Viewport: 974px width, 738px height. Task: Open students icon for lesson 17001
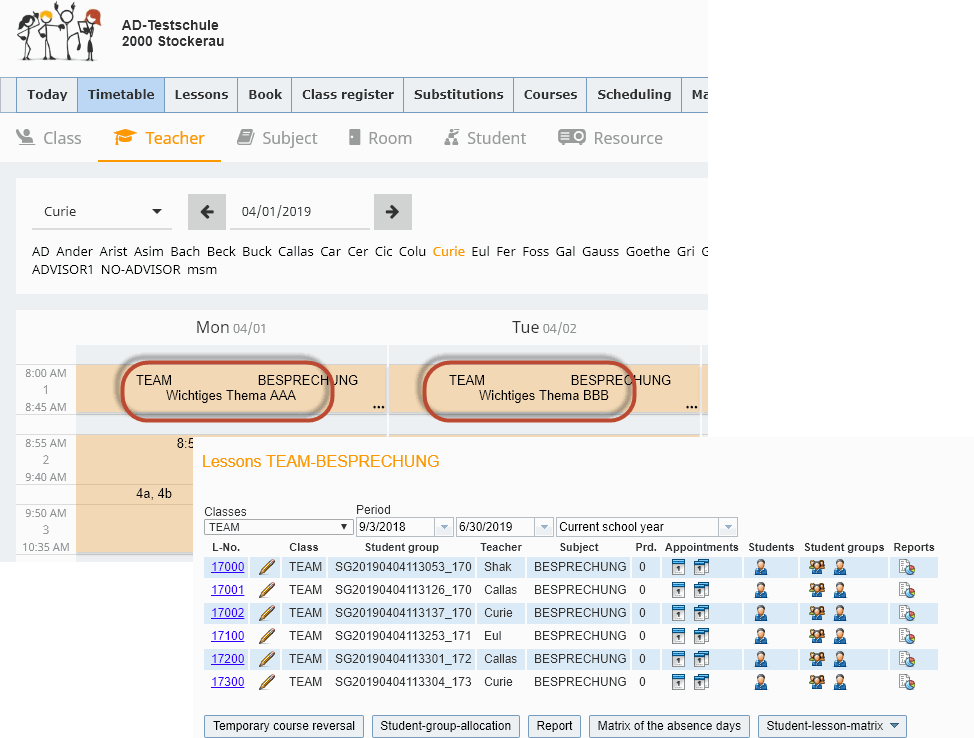(760, 590)
